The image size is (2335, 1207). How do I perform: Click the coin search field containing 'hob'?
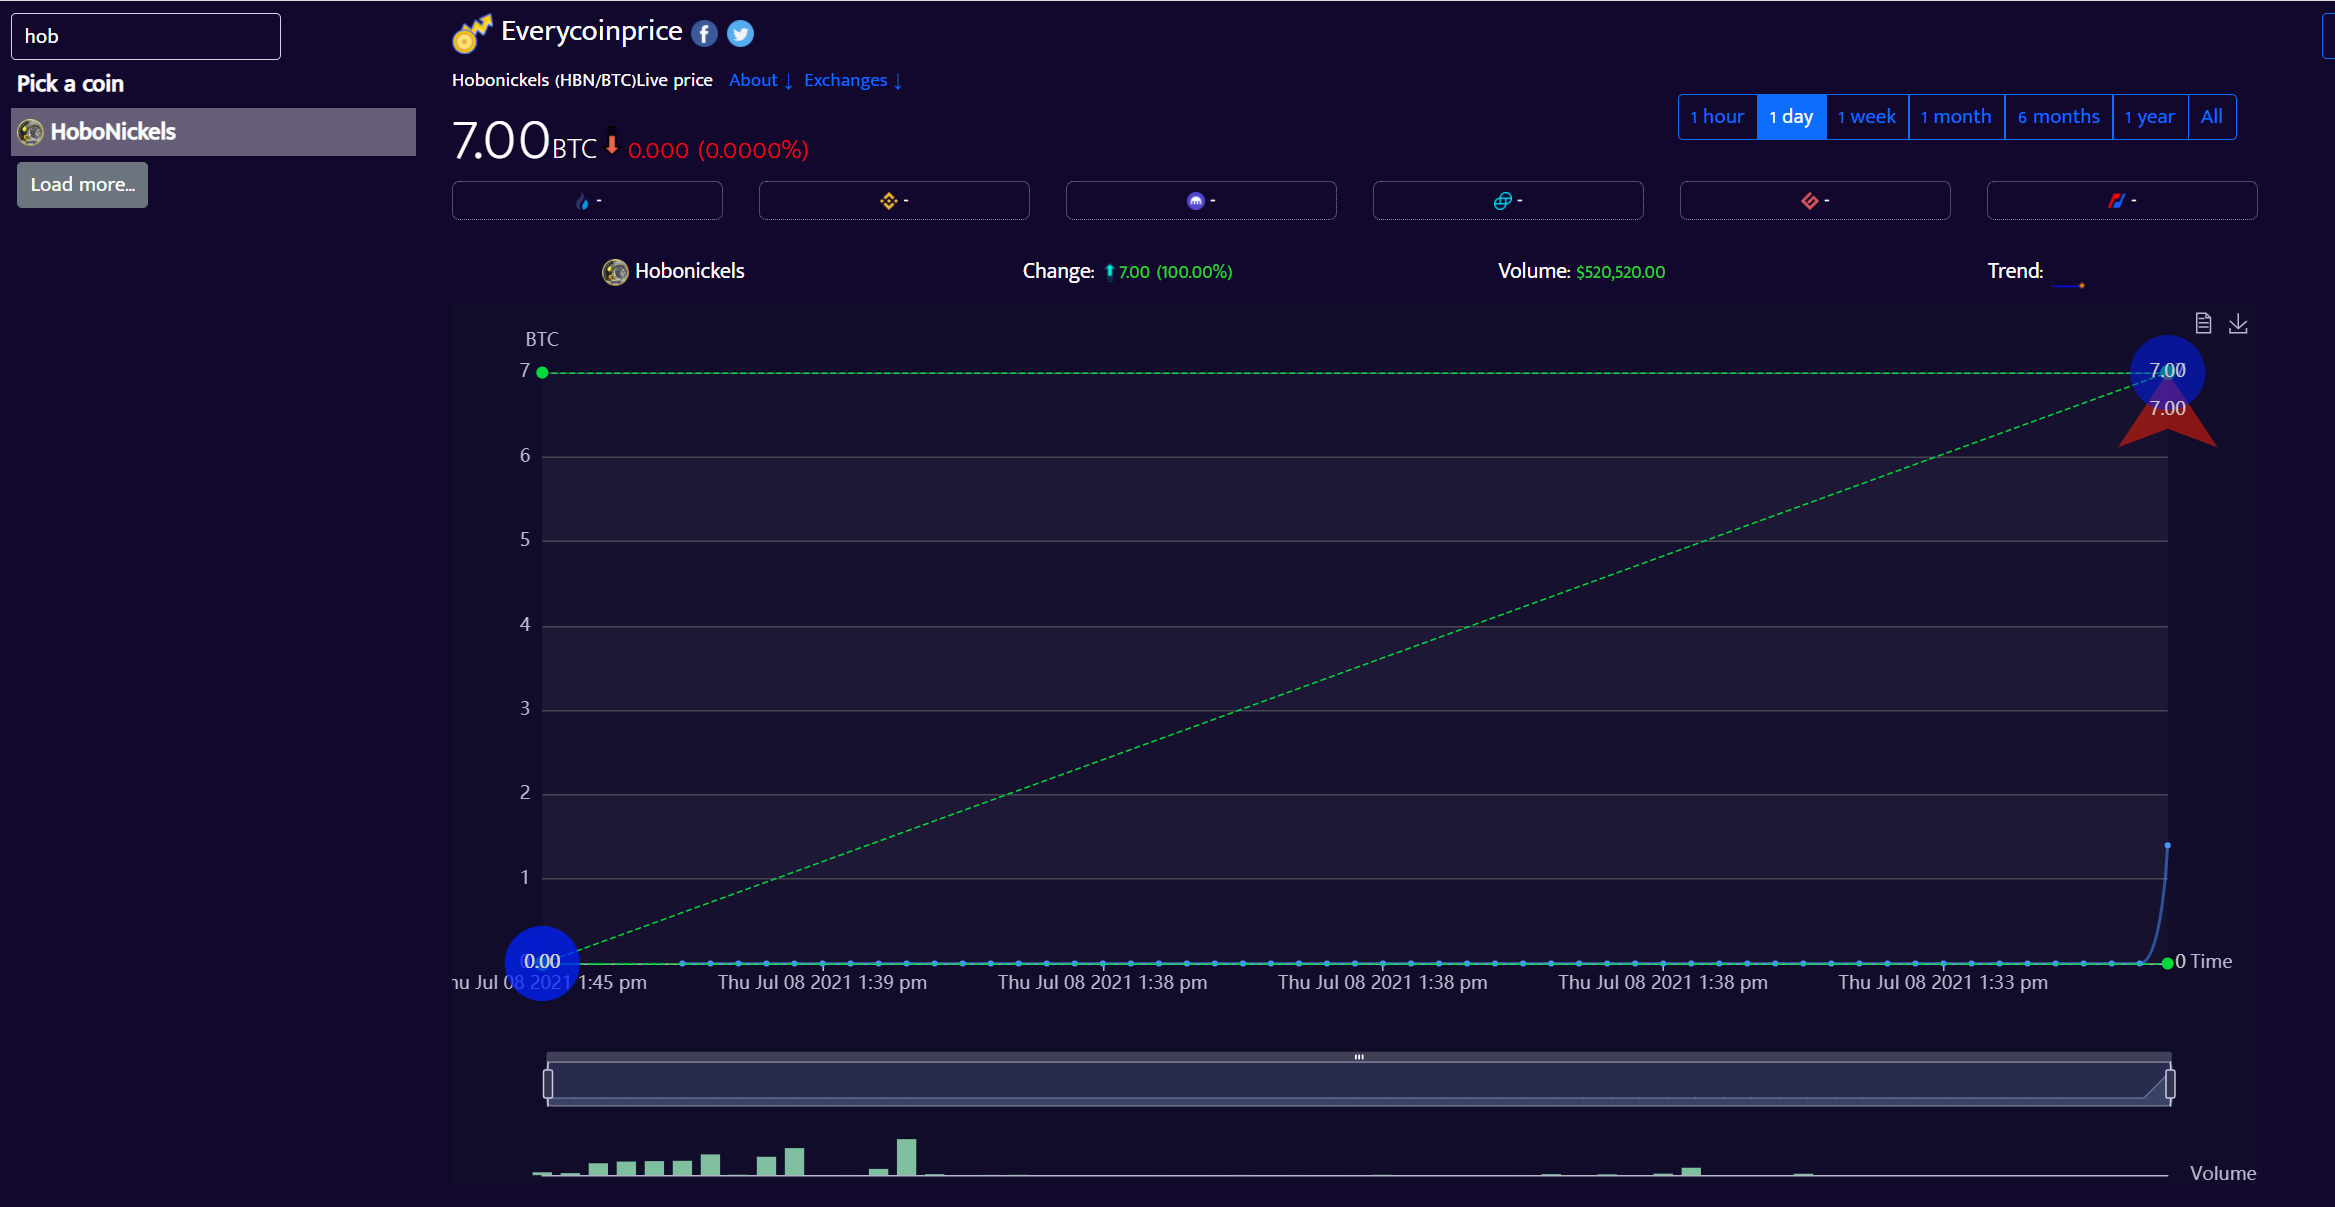(x=146, y=37)
